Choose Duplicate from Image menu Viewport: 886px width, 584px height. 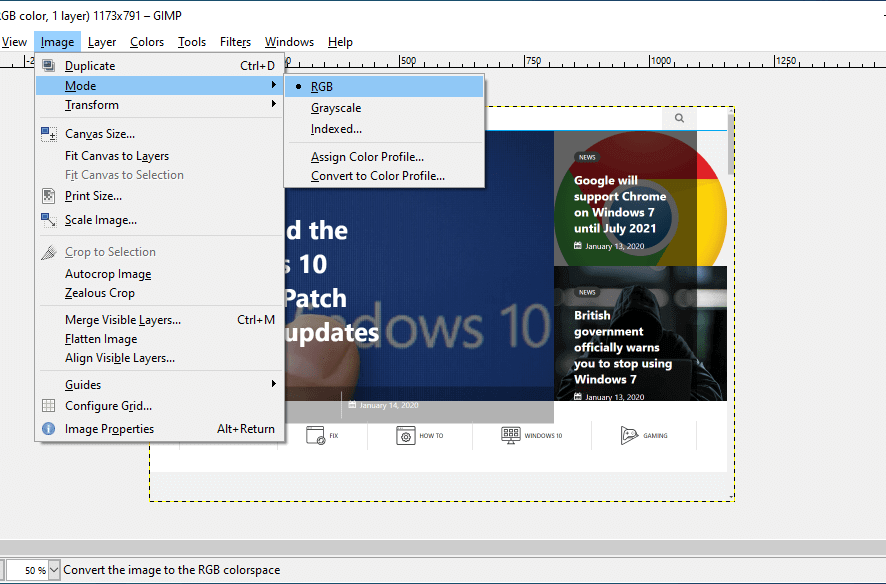click(159, 66)
